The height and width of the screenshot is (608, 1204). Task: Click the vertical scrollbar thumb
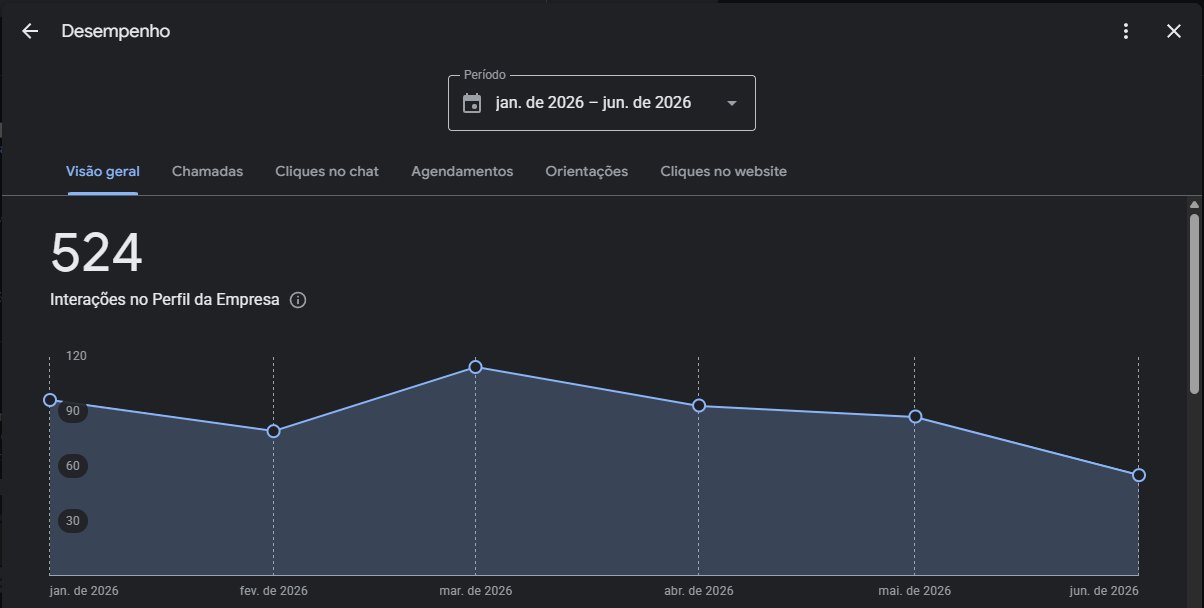(x=1194, y=303)
